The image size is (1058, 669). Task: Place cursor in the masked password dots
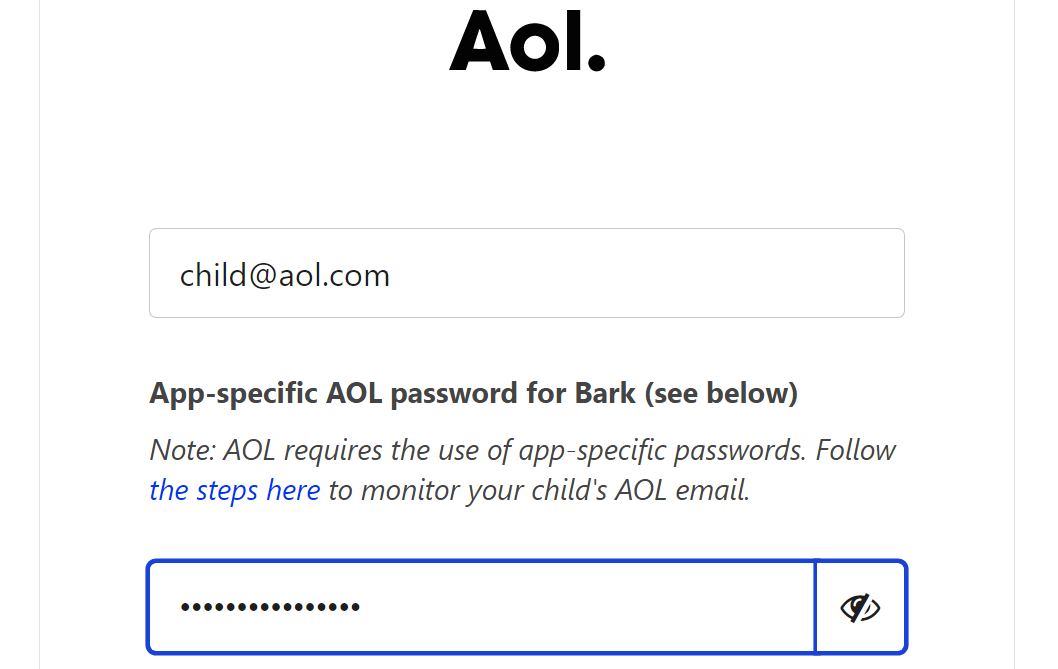270,607
